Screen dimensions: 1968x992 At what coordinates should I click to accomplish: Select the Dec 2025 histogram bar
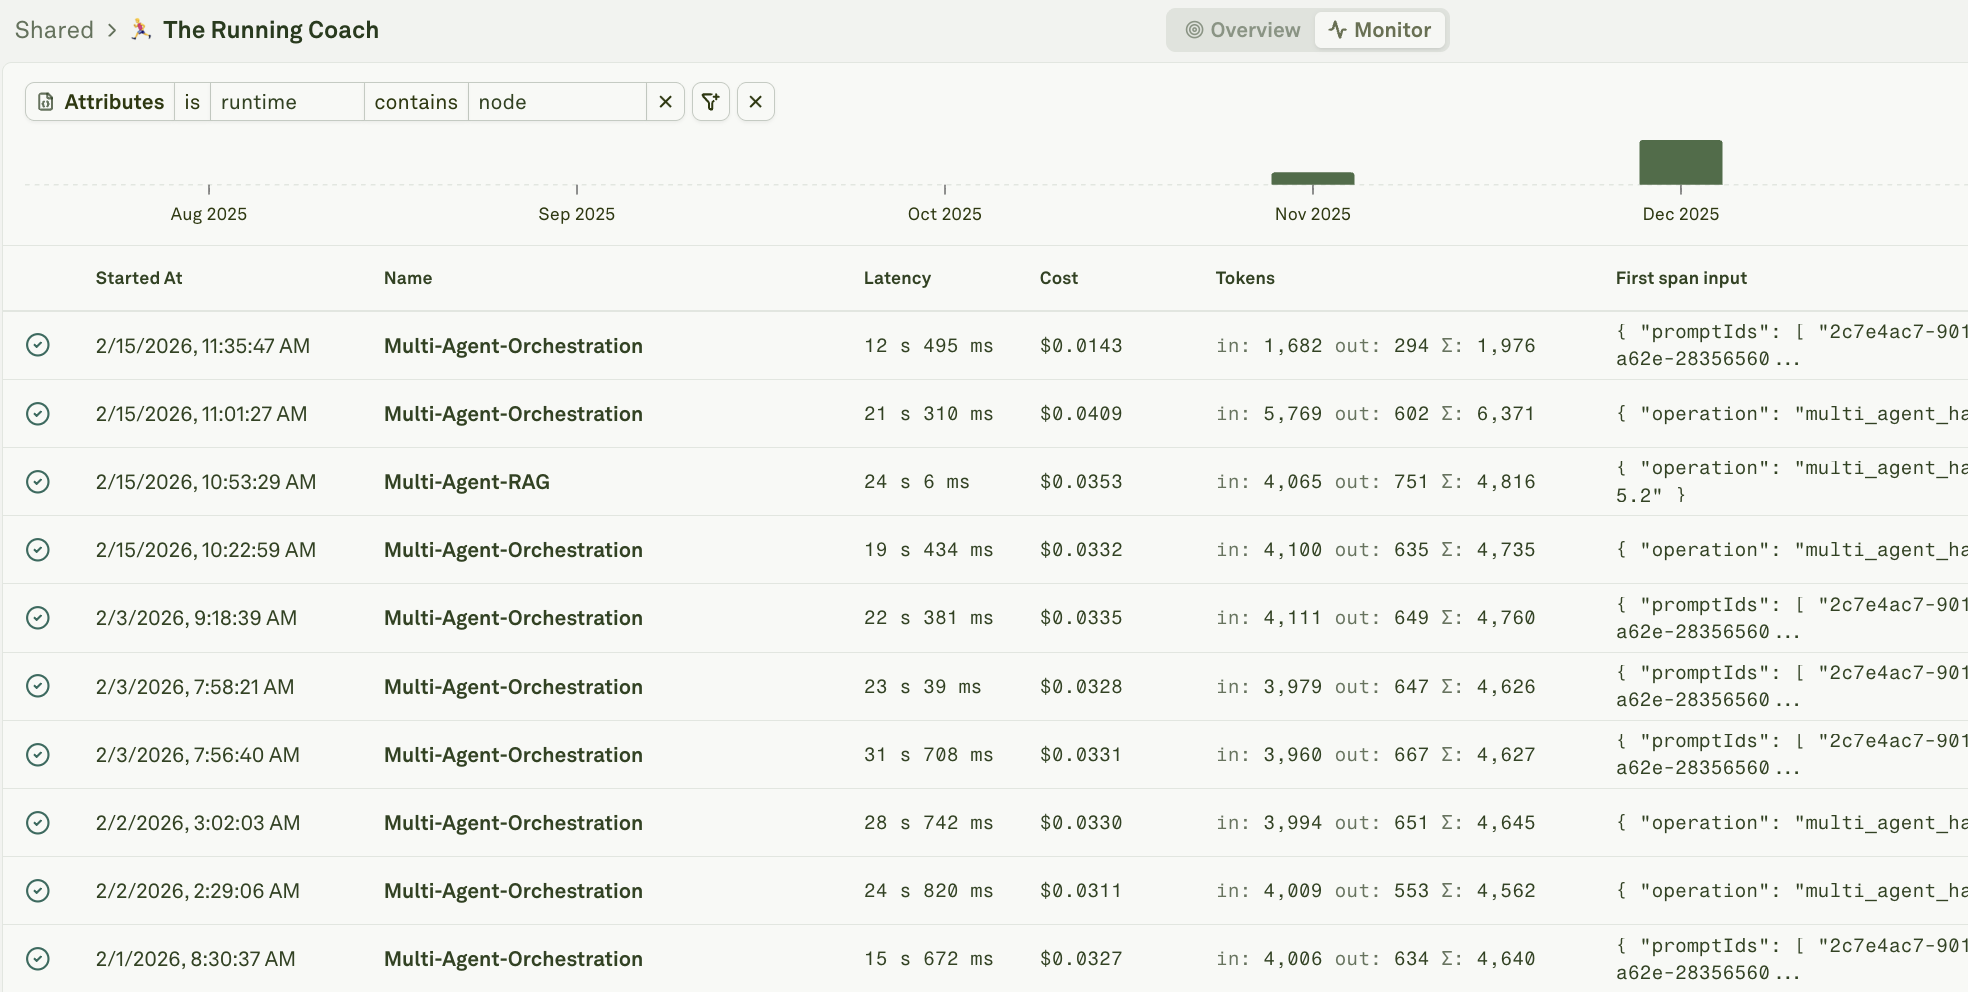[1680, 161]
